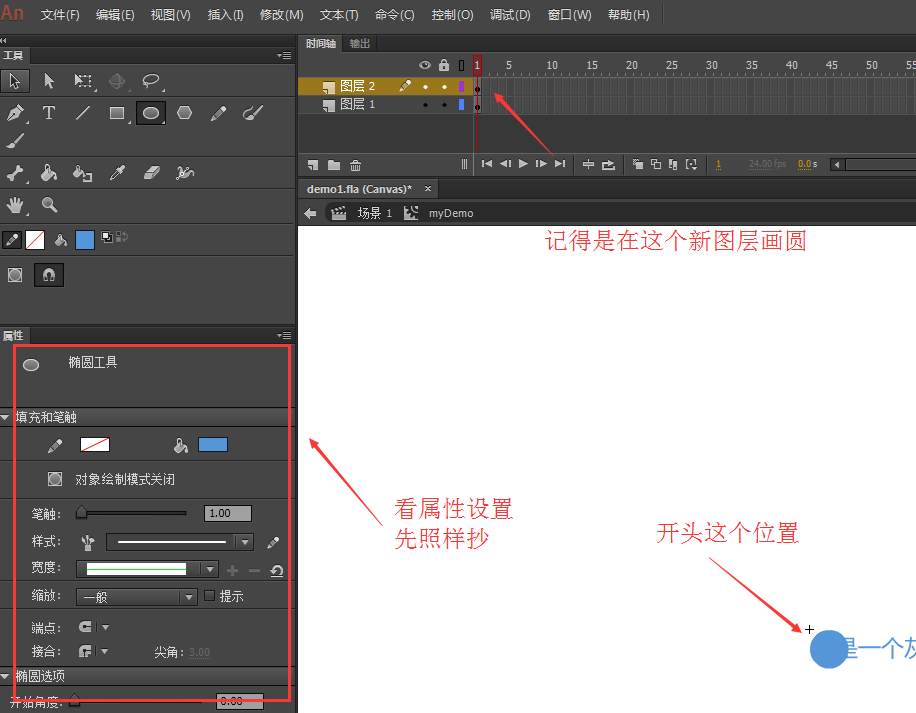Close the demo1.fla document tab

(x=428, y=189)
